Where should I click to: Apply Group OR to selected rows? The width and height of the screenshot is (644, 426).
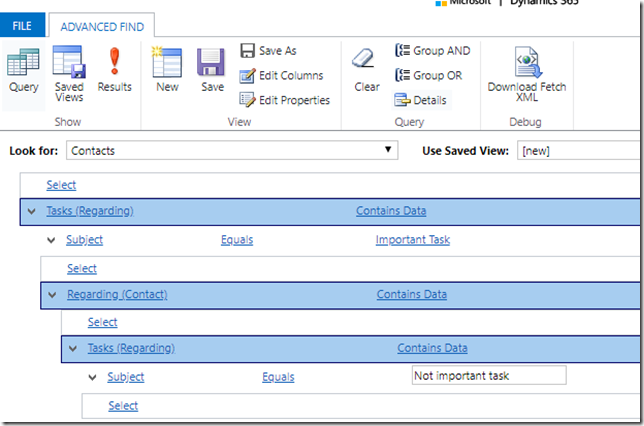428,75
